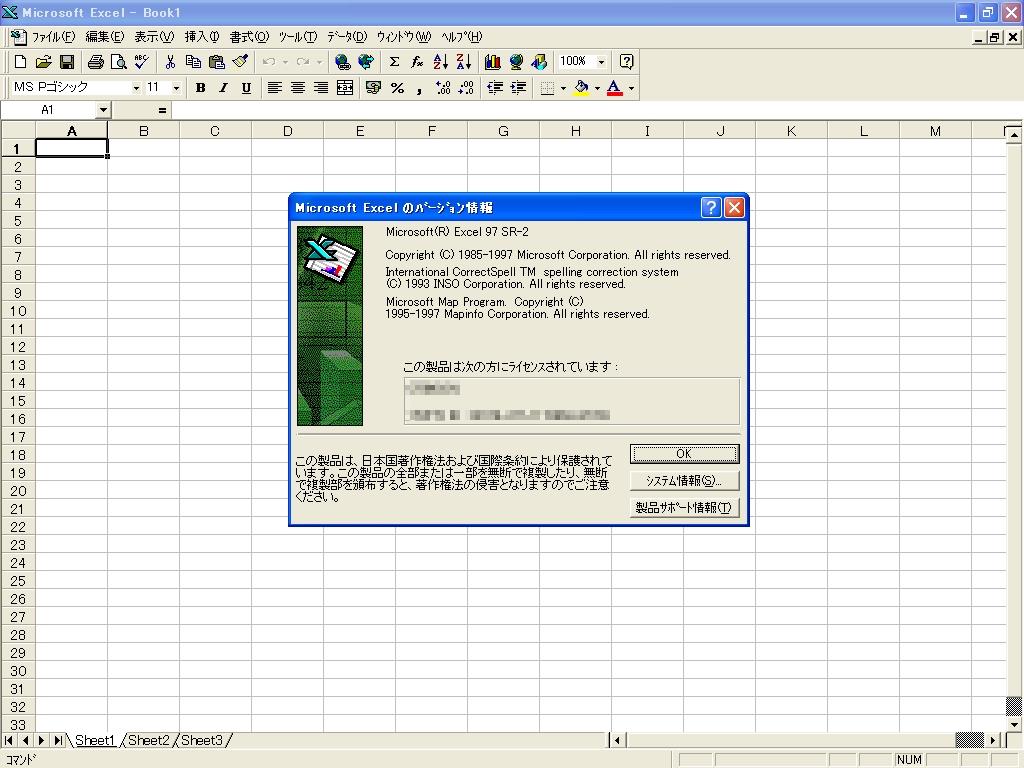
Task: Open the 挿入(I) menu
Action: tap(202, 37)
